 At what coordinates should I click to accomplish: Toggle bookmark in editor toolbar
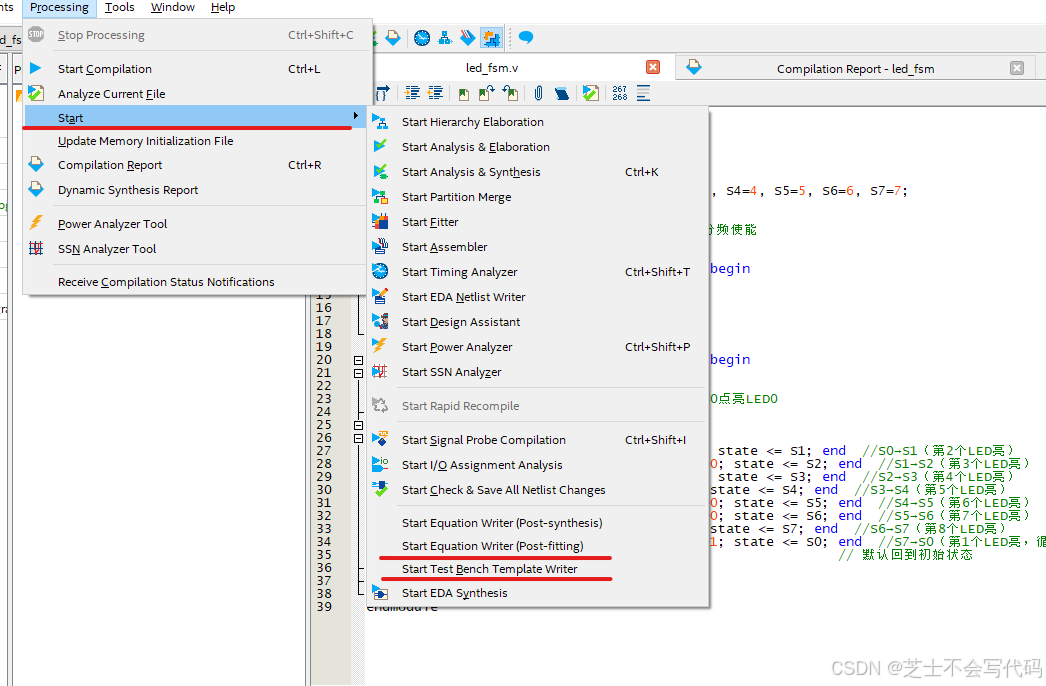[464, 93]
